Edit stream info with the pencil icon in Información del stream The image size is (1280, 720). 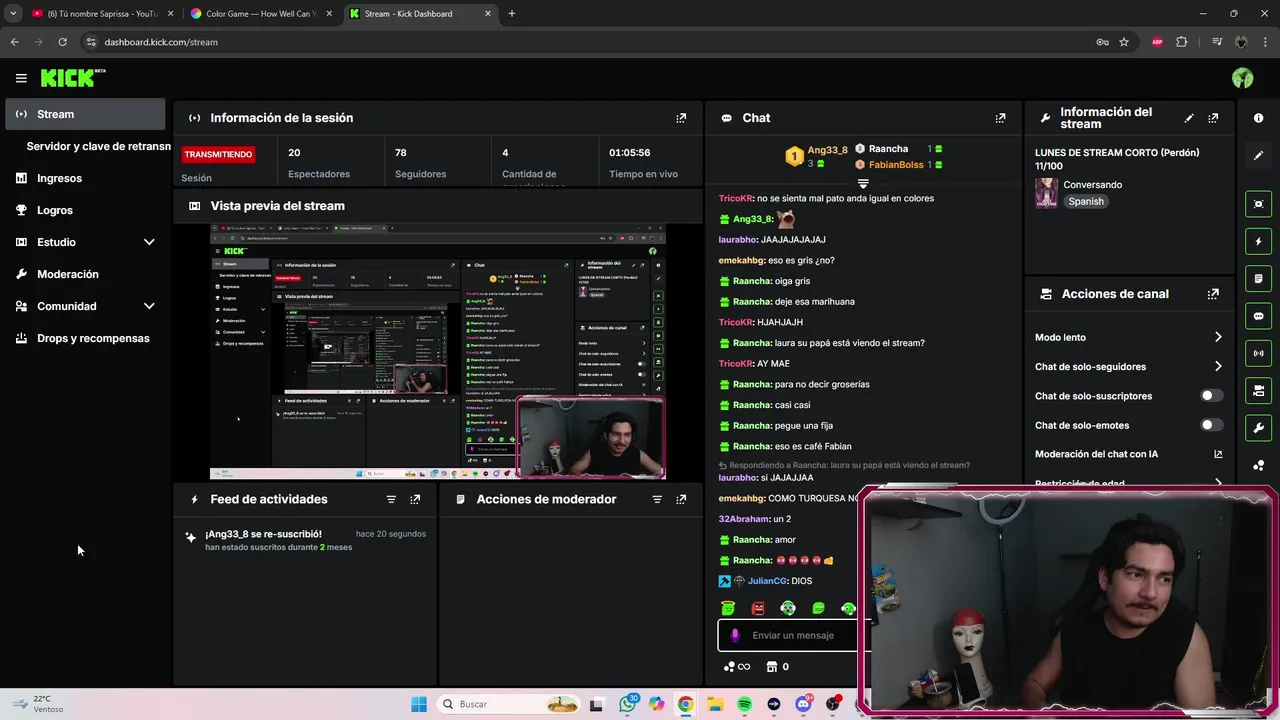1189,118
